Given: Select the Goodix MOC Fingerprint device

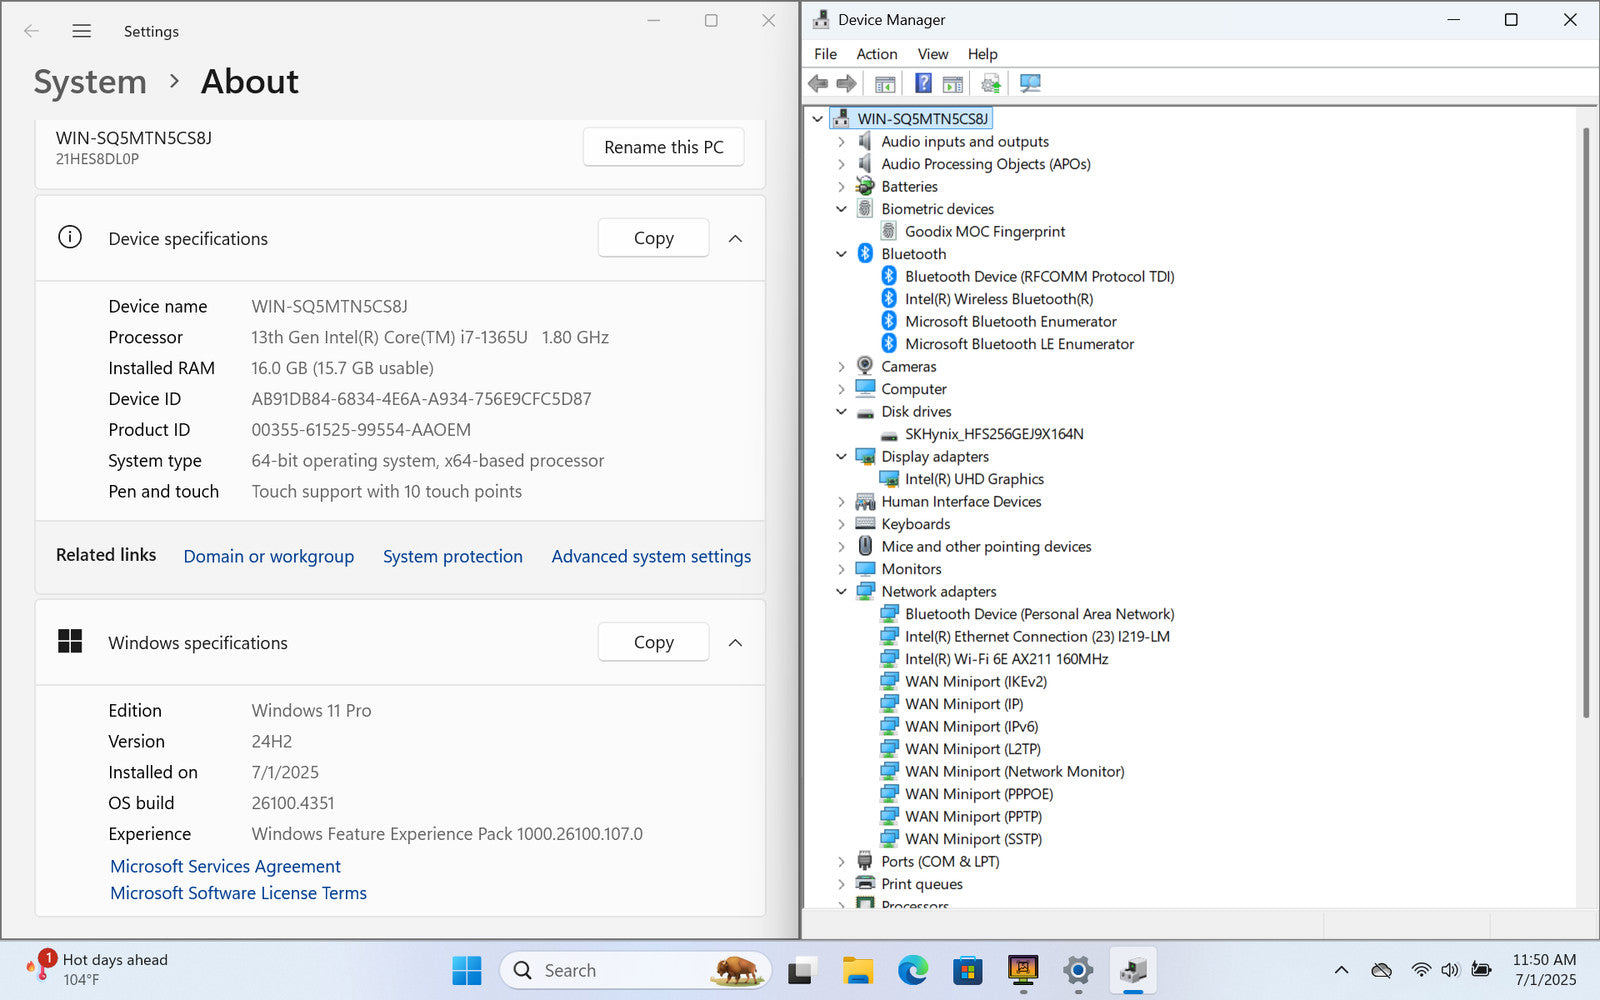Looking at the screenshot, I should tap(984, 231).
